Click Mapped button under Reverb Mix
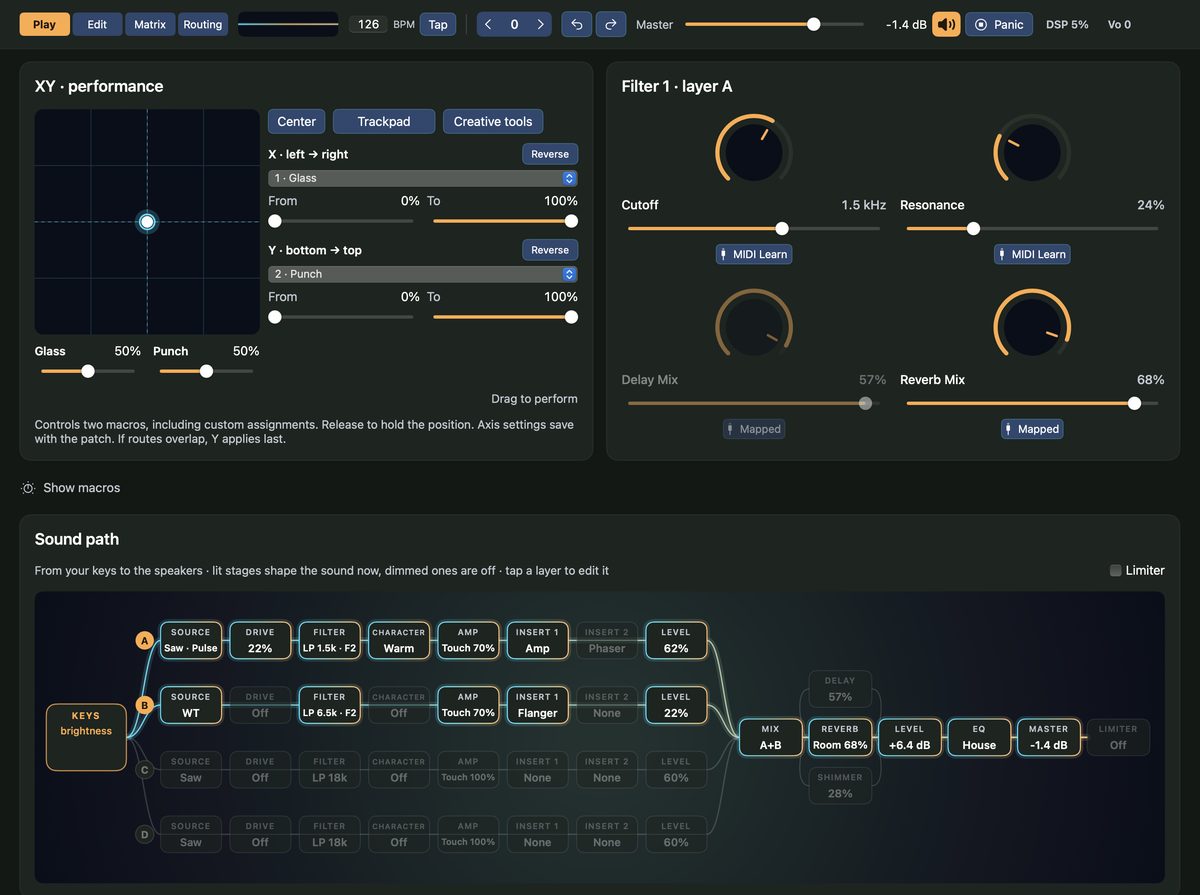The image size is (1200, 895). click(1032, 429)
